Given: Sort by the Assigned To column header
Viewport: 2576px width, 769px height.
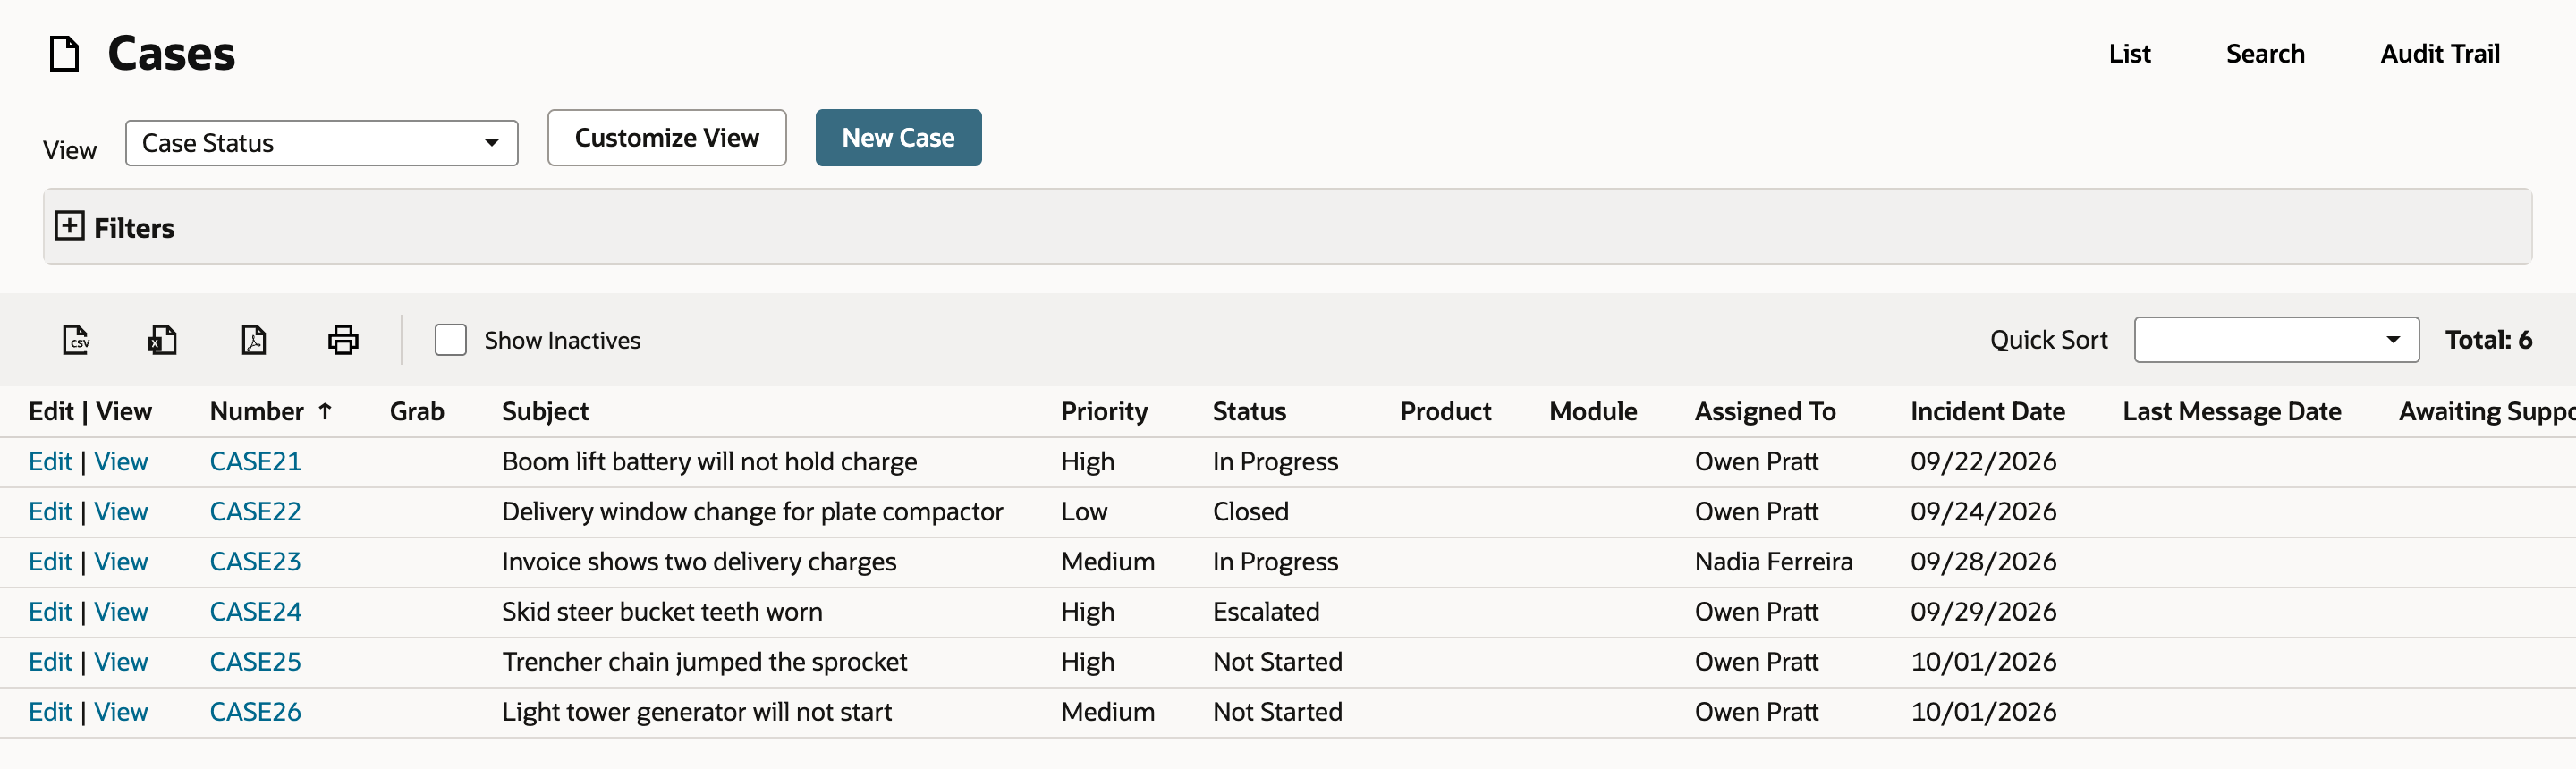Looking at the screenshot, I should [1765, 411].
